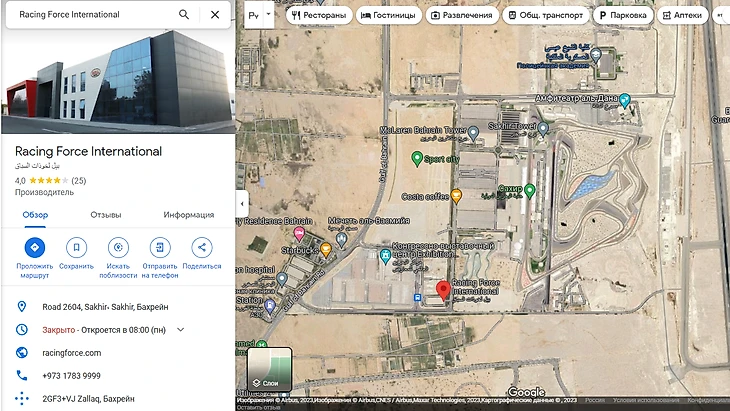Viewport: 730px width, 411px height.
Task: Open the Информация tab
Action: [189, 215]
